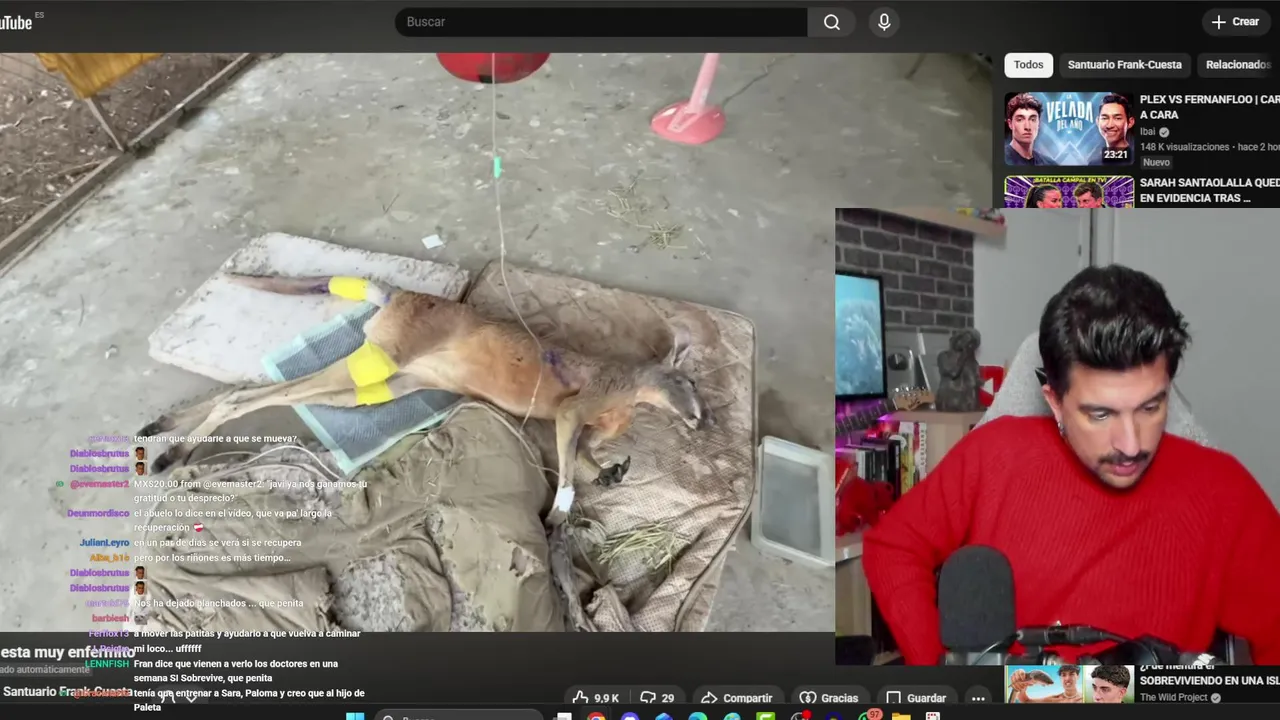Open the La Velada del Año video thumbnail
Image resolution: width=1280 pixels, height=720 pixels.
pos(1069,129)
